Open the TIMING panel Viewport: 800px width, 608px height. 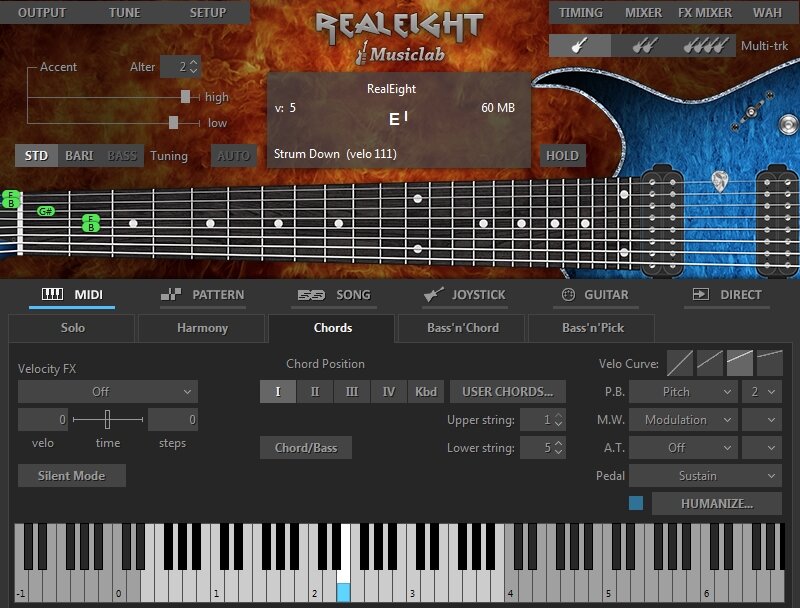click(x=581, y=13)
